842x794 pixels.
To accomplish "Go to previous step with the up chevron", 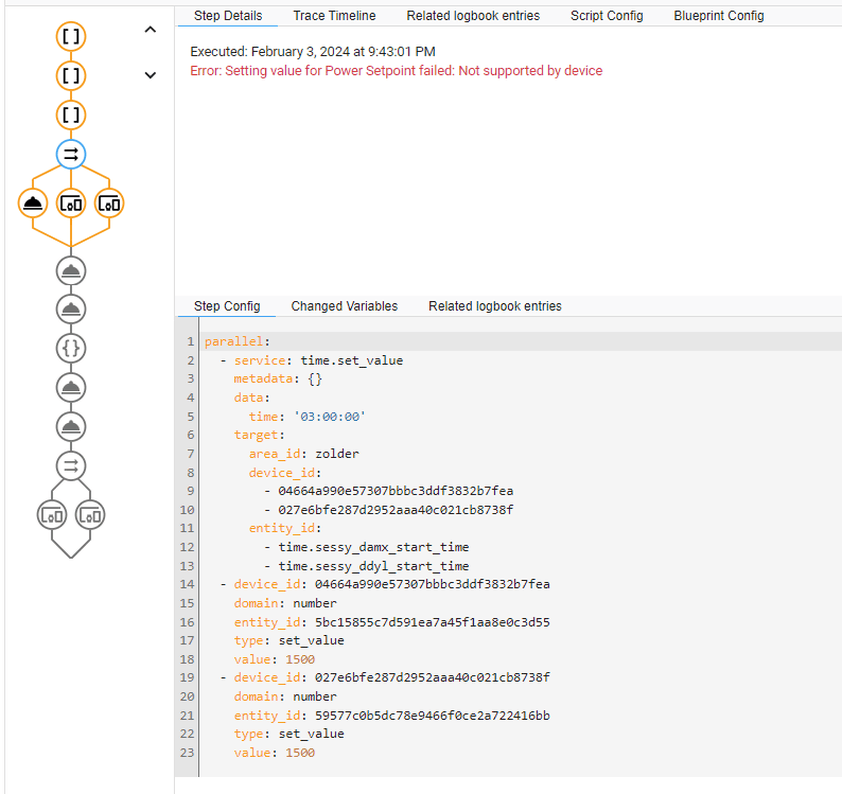I will pyautogui.click(x=150, y=30).
